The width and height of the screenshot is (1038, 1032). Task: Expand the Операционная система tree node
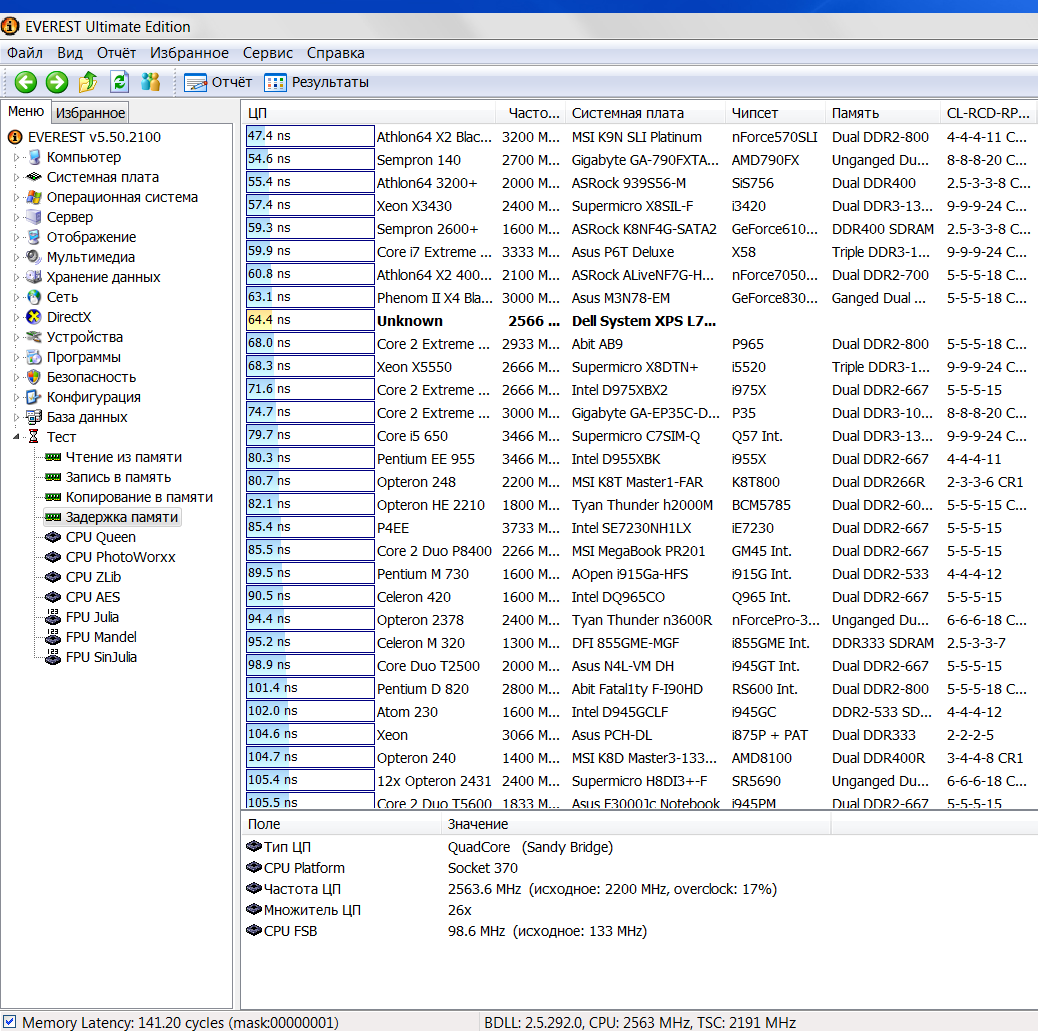pyautogui.click(x=17, y=197)
